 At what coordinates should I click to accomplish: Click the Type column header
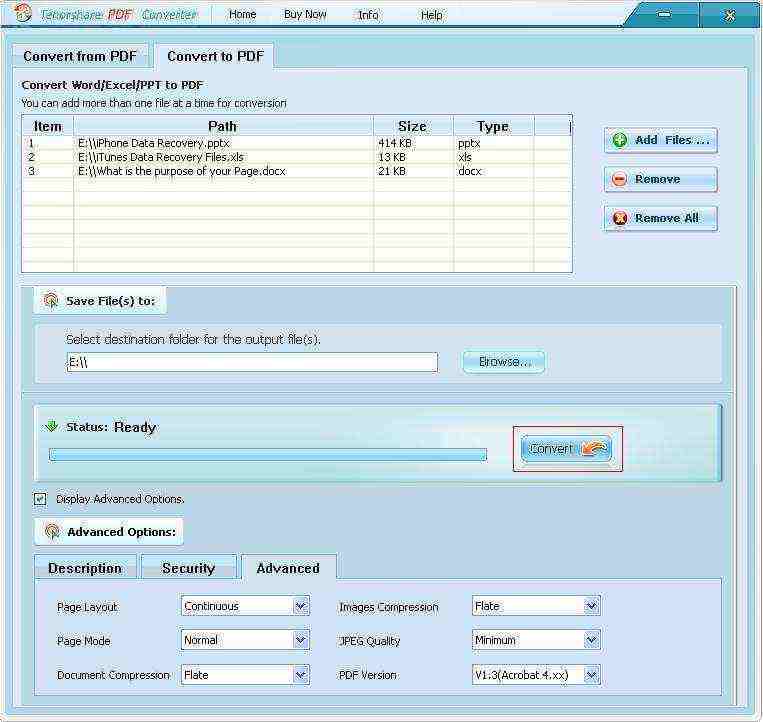coord(493,126)
